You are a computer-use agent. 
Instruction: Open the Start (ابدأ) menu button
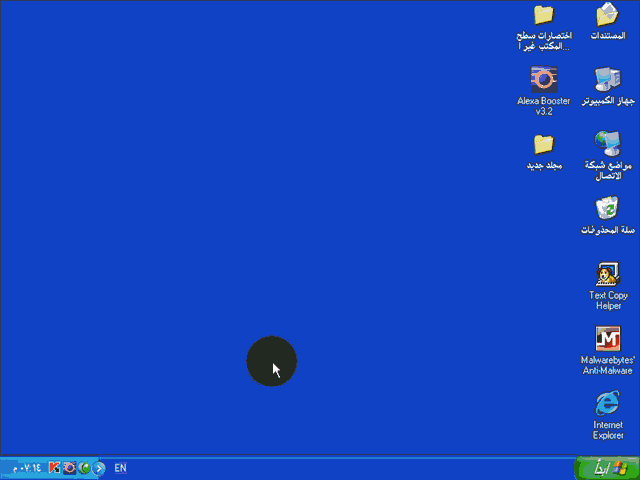[606, 467]
